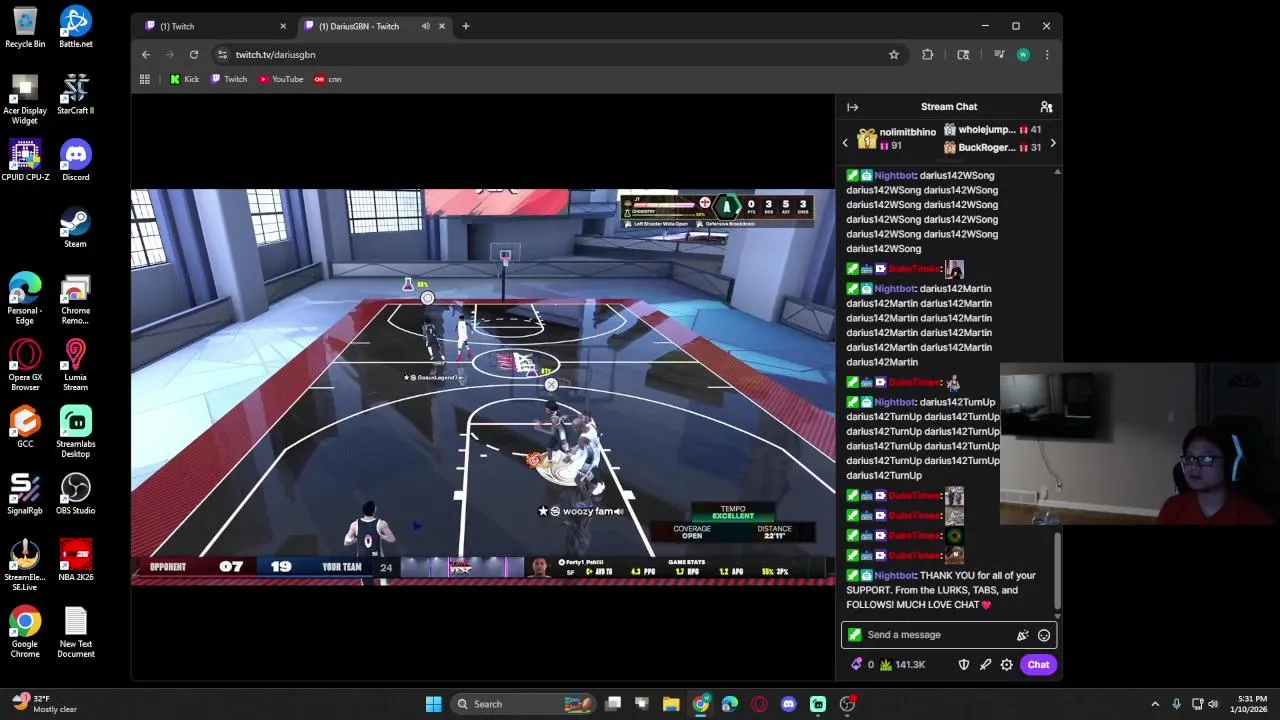Viewport: 1280px width, 720px height.
Task: Open chat settings gear icon
Action: pyautogui.click(x=1007, y=665)
